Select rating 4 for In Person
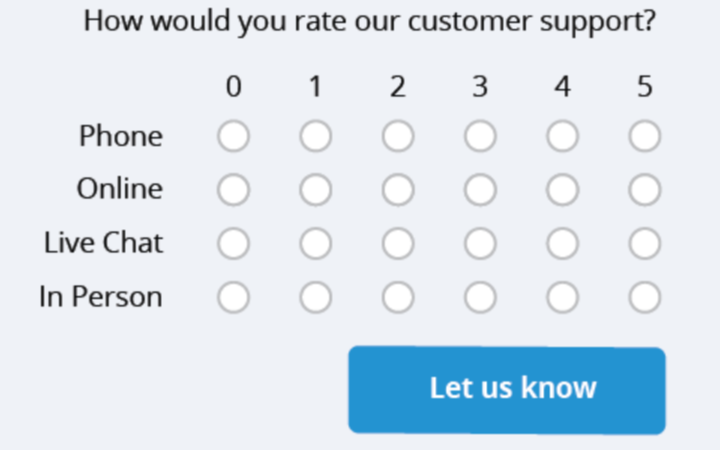Viewport: 720px width, 450px height. (562, 296)
